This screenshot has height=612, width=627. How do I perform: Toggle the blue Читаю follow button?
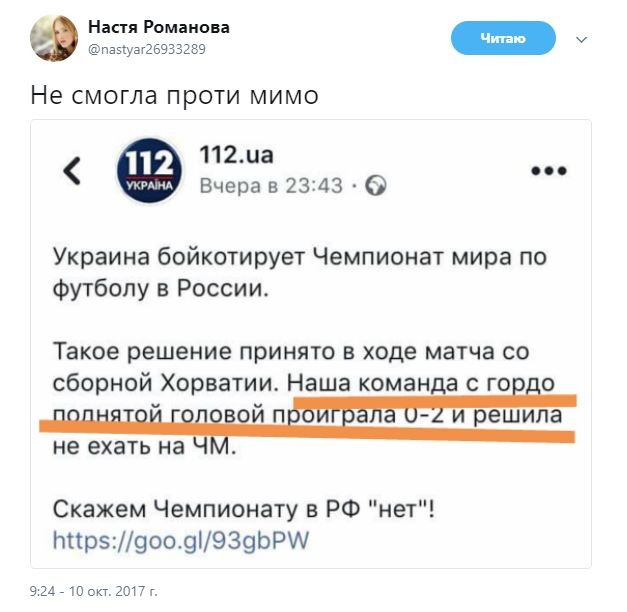[x=502, y=39]
